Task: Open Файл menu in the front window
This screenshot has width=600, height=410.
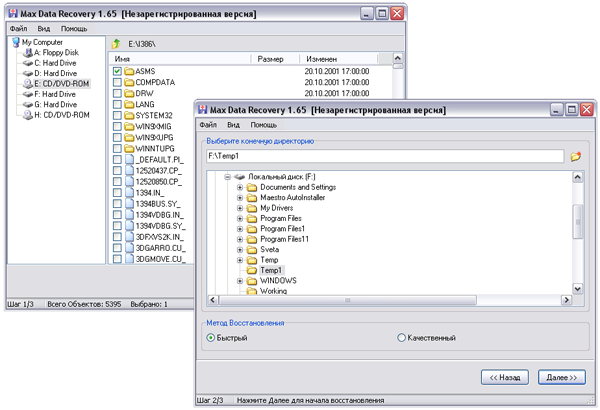Action: (208, 125)
